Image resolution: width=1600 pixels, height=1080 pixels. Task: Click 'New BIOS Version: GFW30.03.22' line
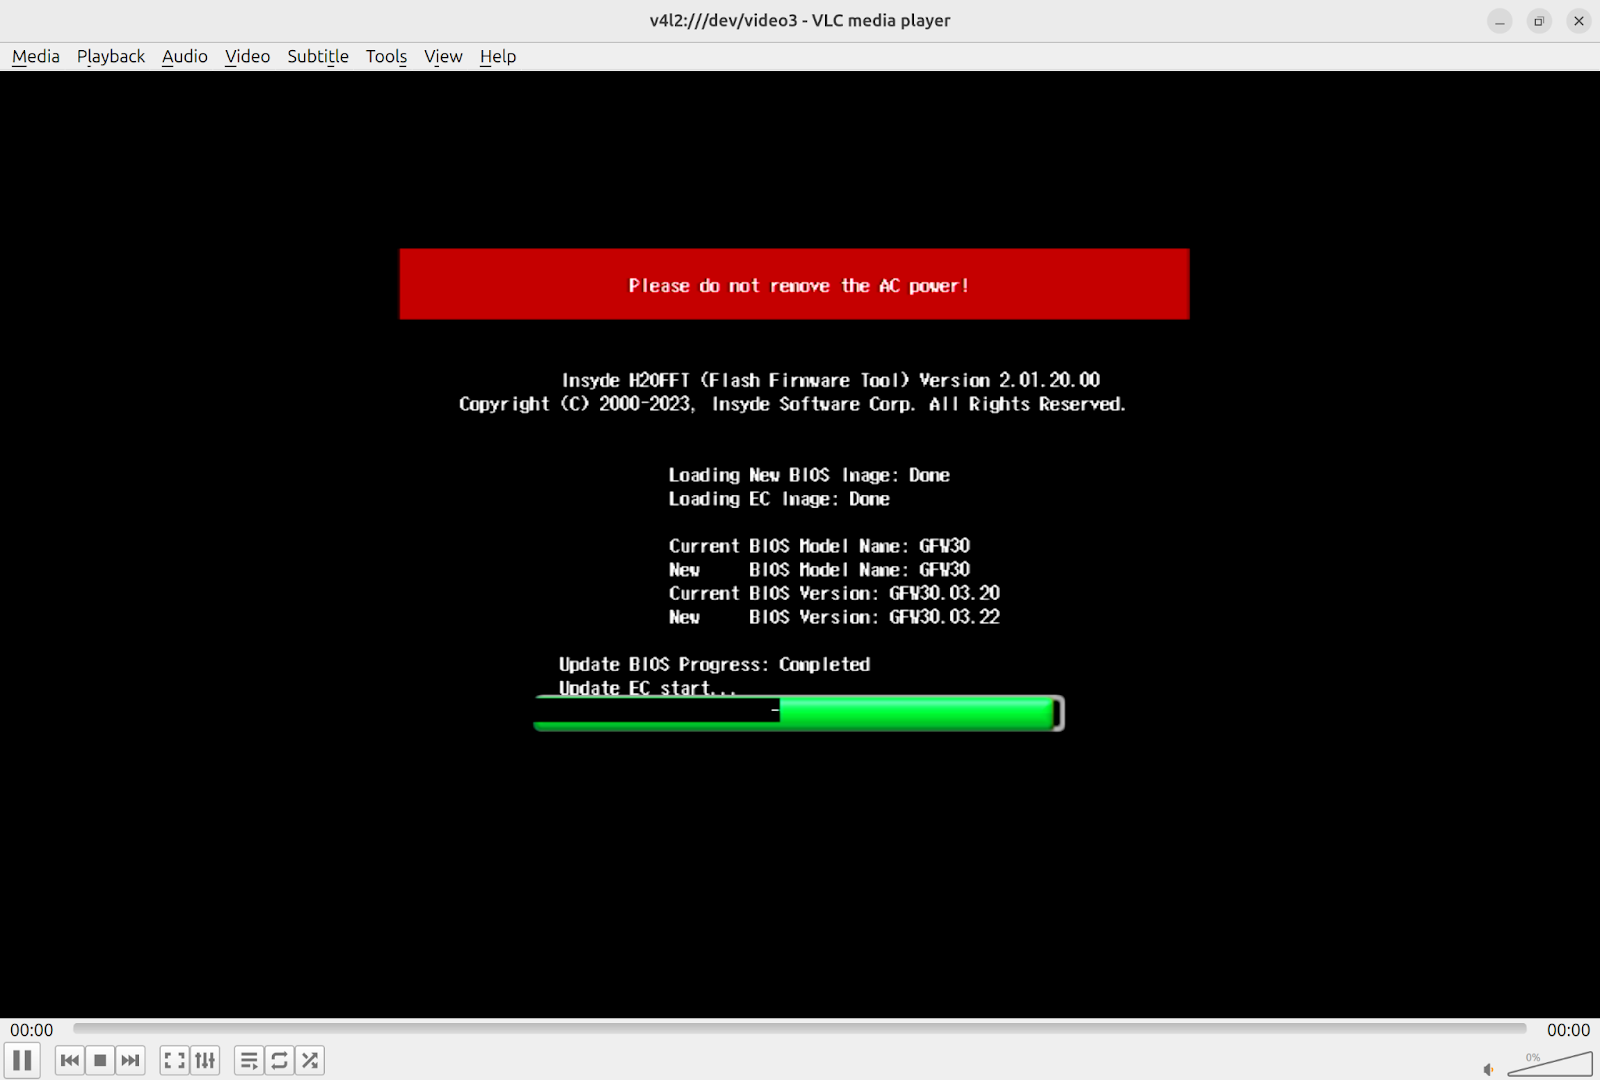coord(834,617)
